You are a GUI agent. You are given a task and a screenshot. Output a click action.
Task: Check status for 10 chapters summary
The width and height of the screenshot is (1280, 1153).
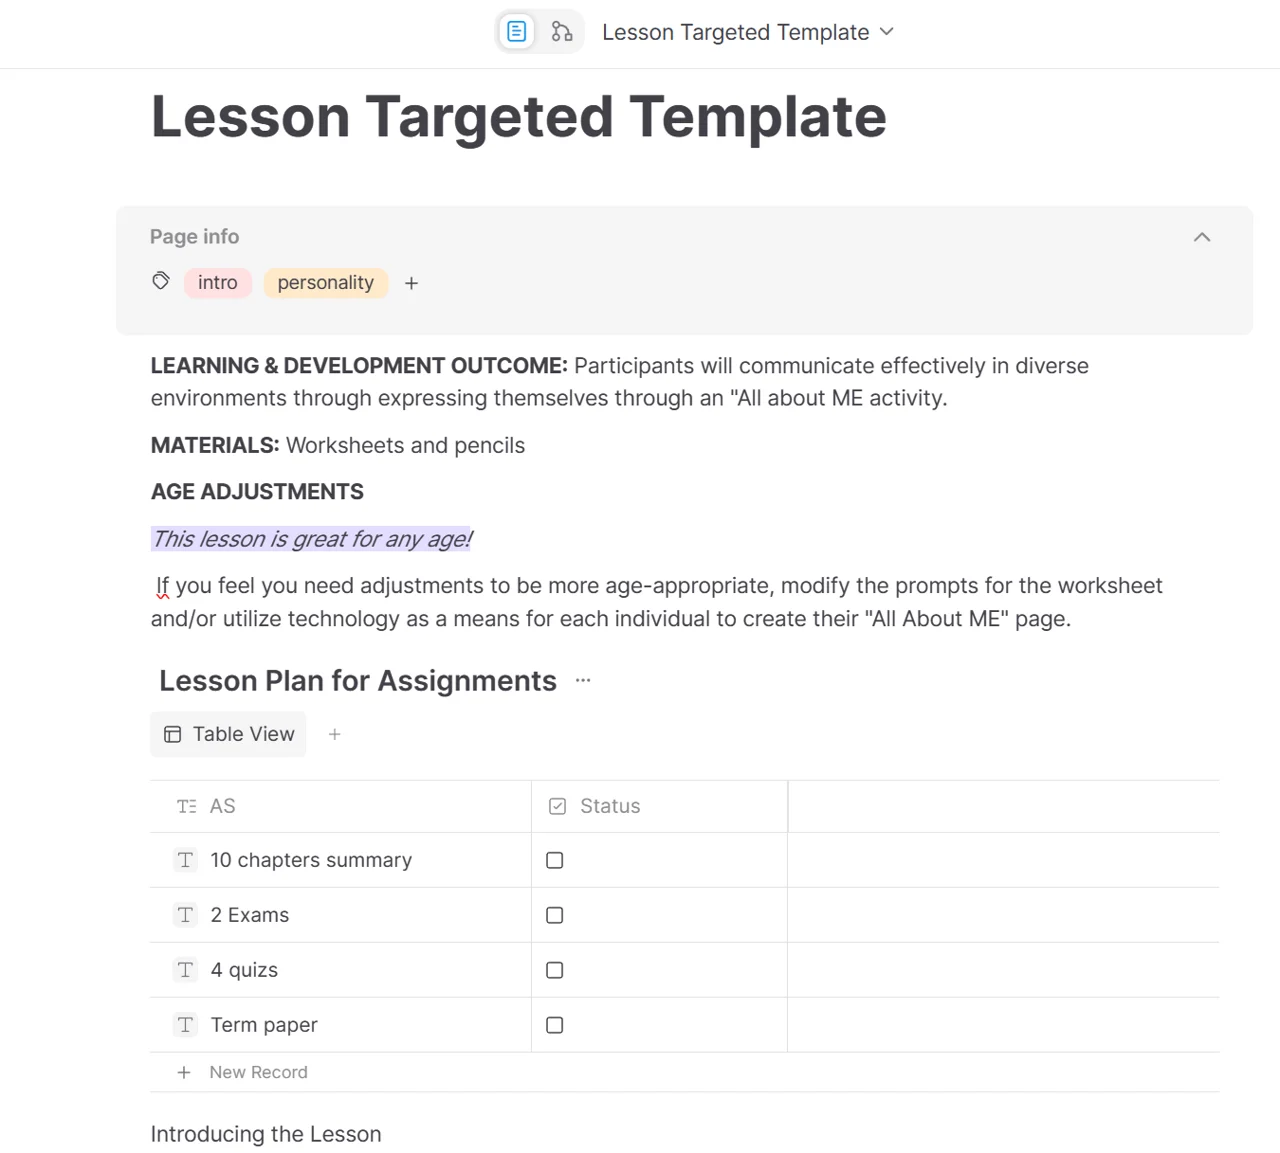click(x=555, y=860)
